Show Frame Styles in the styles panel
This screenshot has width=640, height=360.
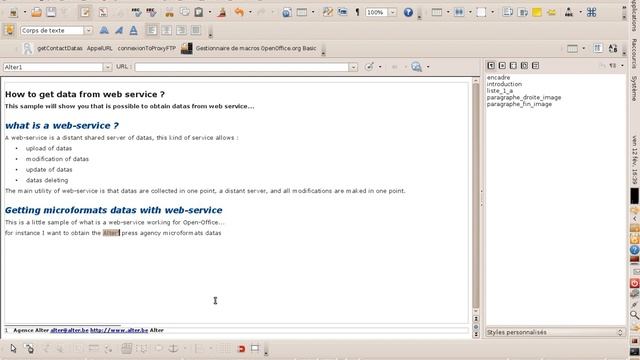tap(513, 65)
